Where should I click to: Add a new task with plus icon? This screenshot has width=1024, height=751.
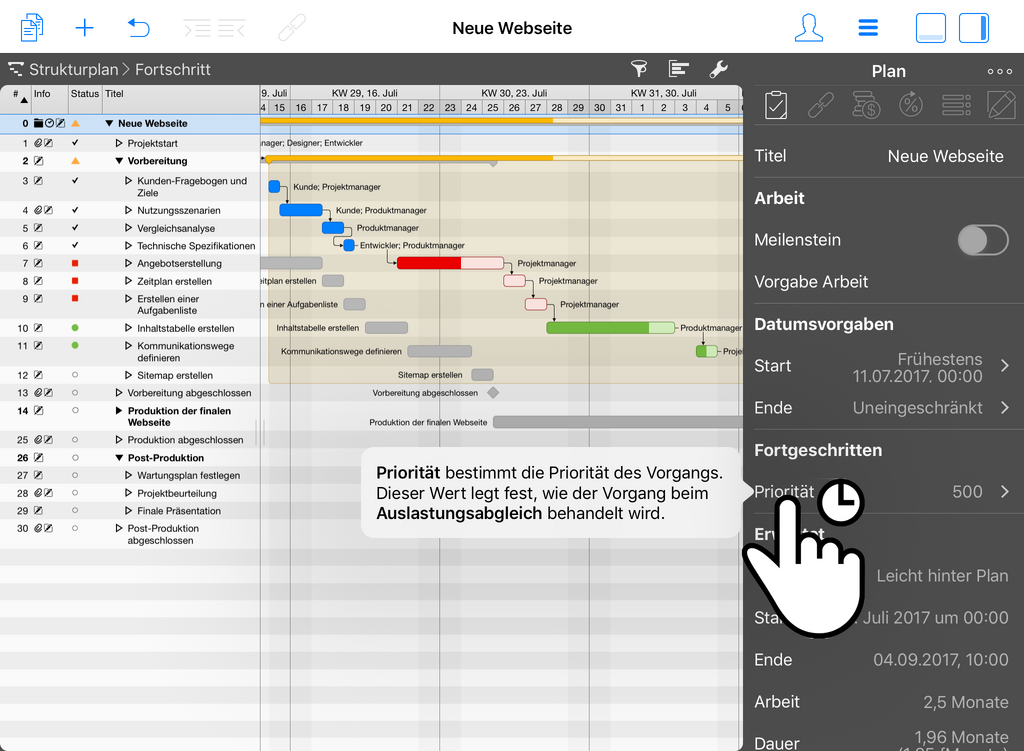tap(85, 27)
